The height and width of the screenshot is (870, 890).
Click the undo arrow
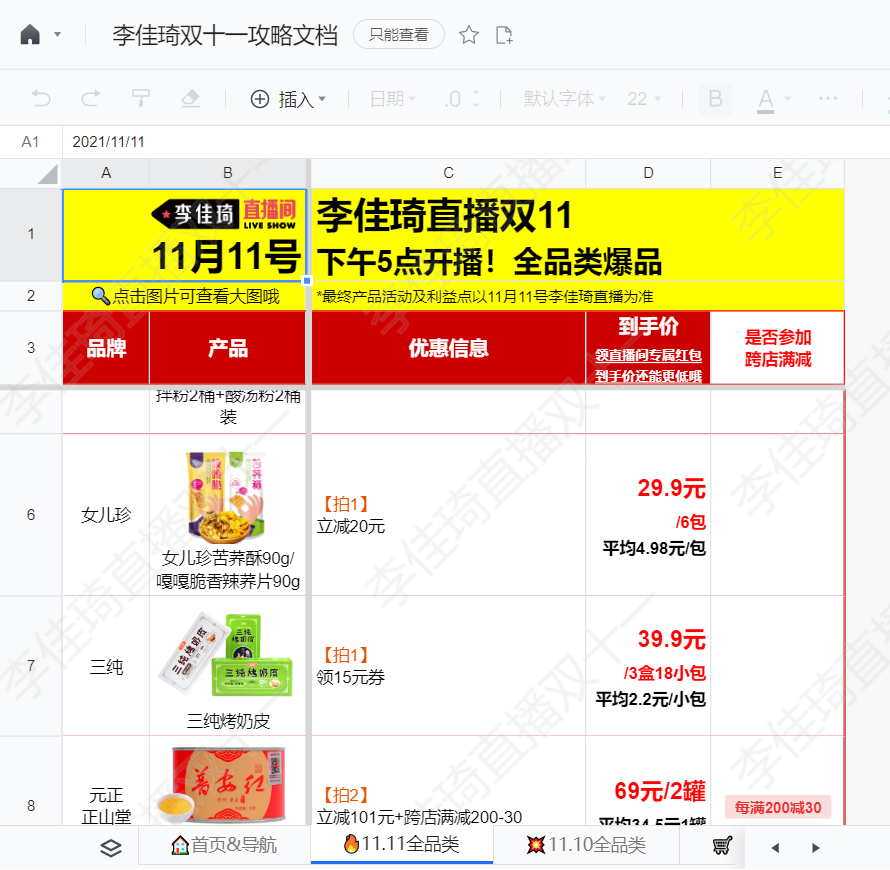(41, 99)
